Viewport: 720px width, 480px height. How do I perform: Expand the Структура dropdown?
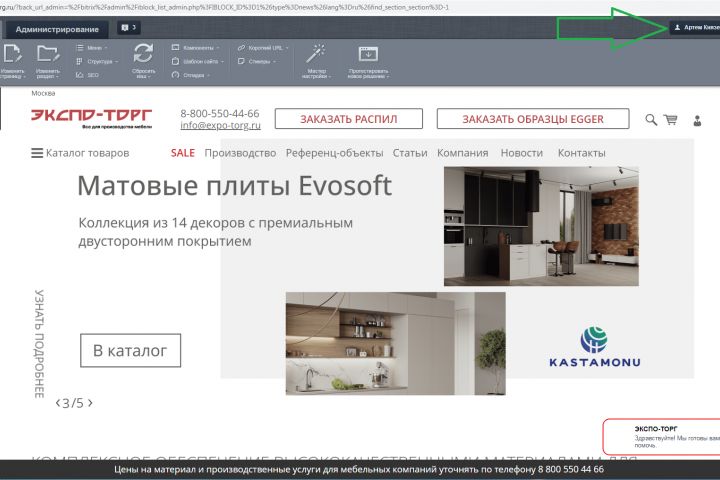97,61
